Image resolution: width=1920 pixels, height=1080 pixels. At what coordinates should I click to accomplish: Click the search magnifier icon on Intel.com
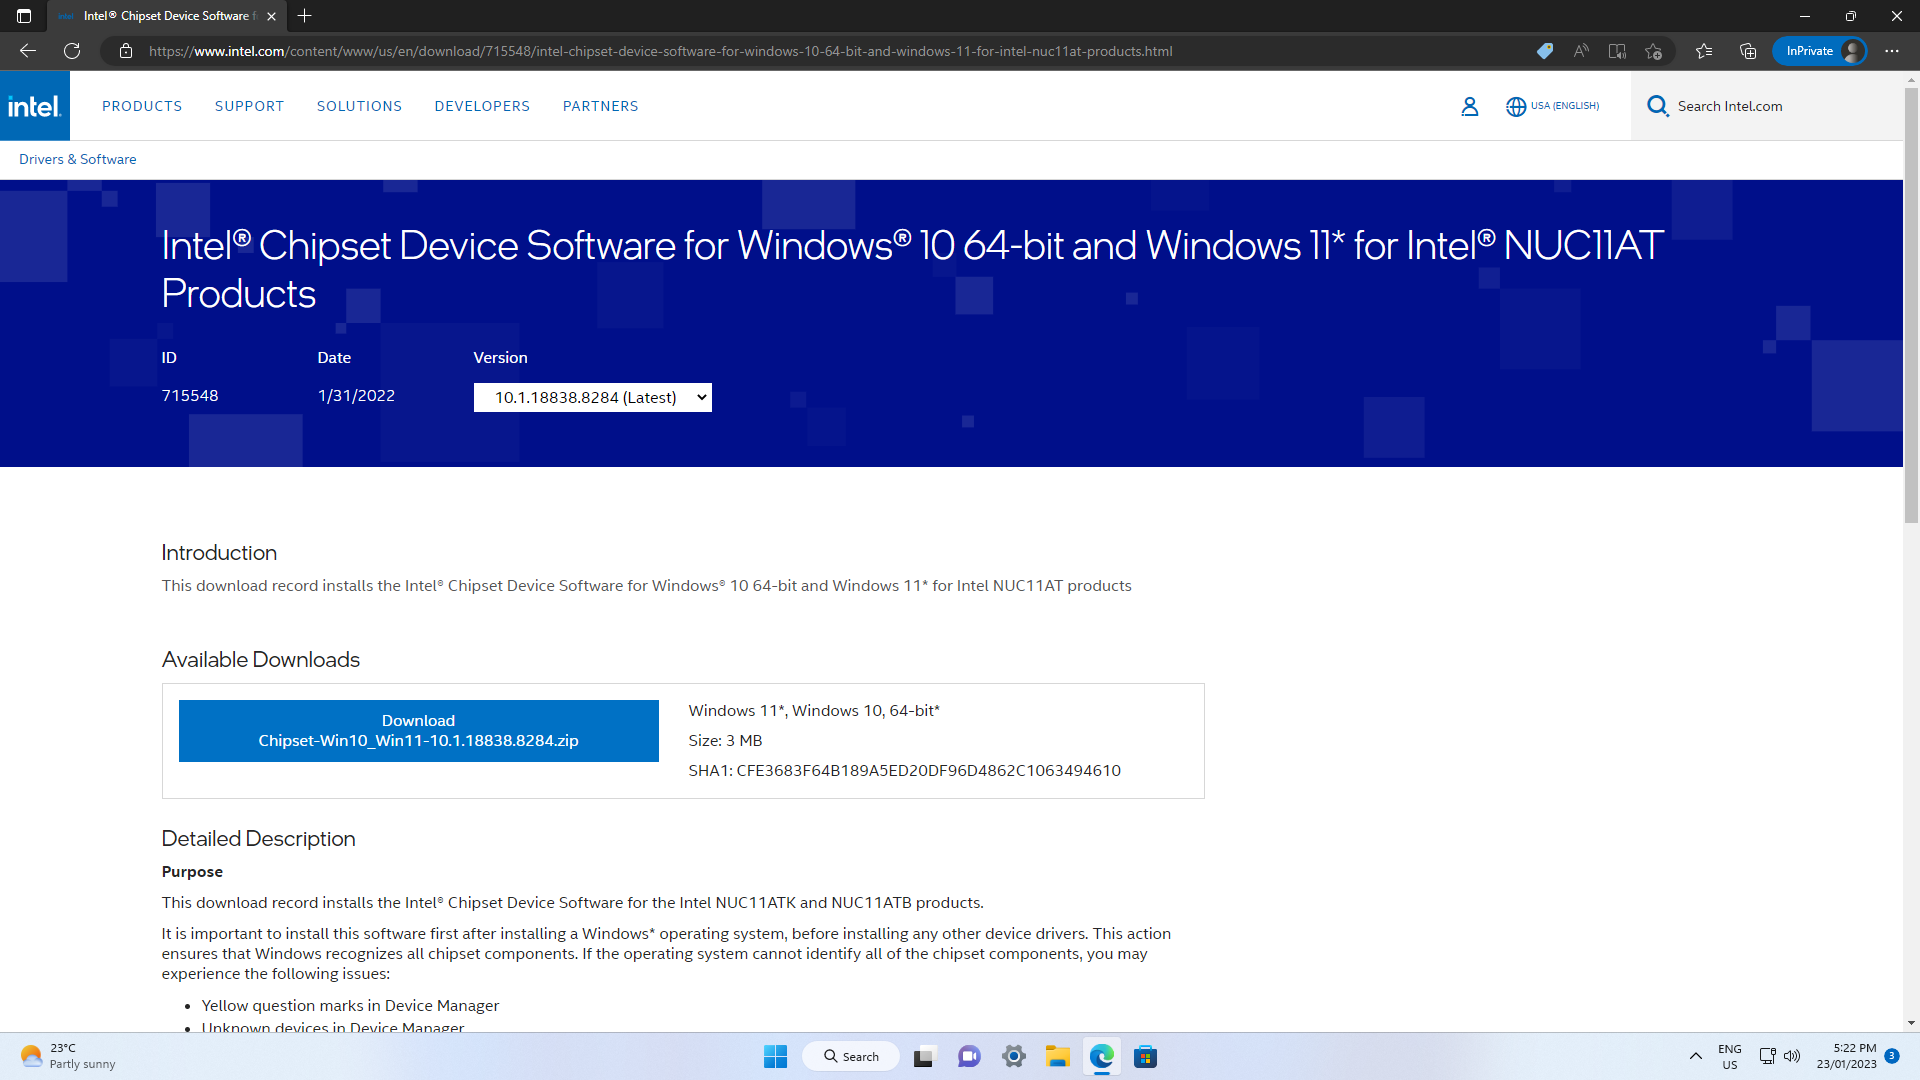pos(1658,106)
